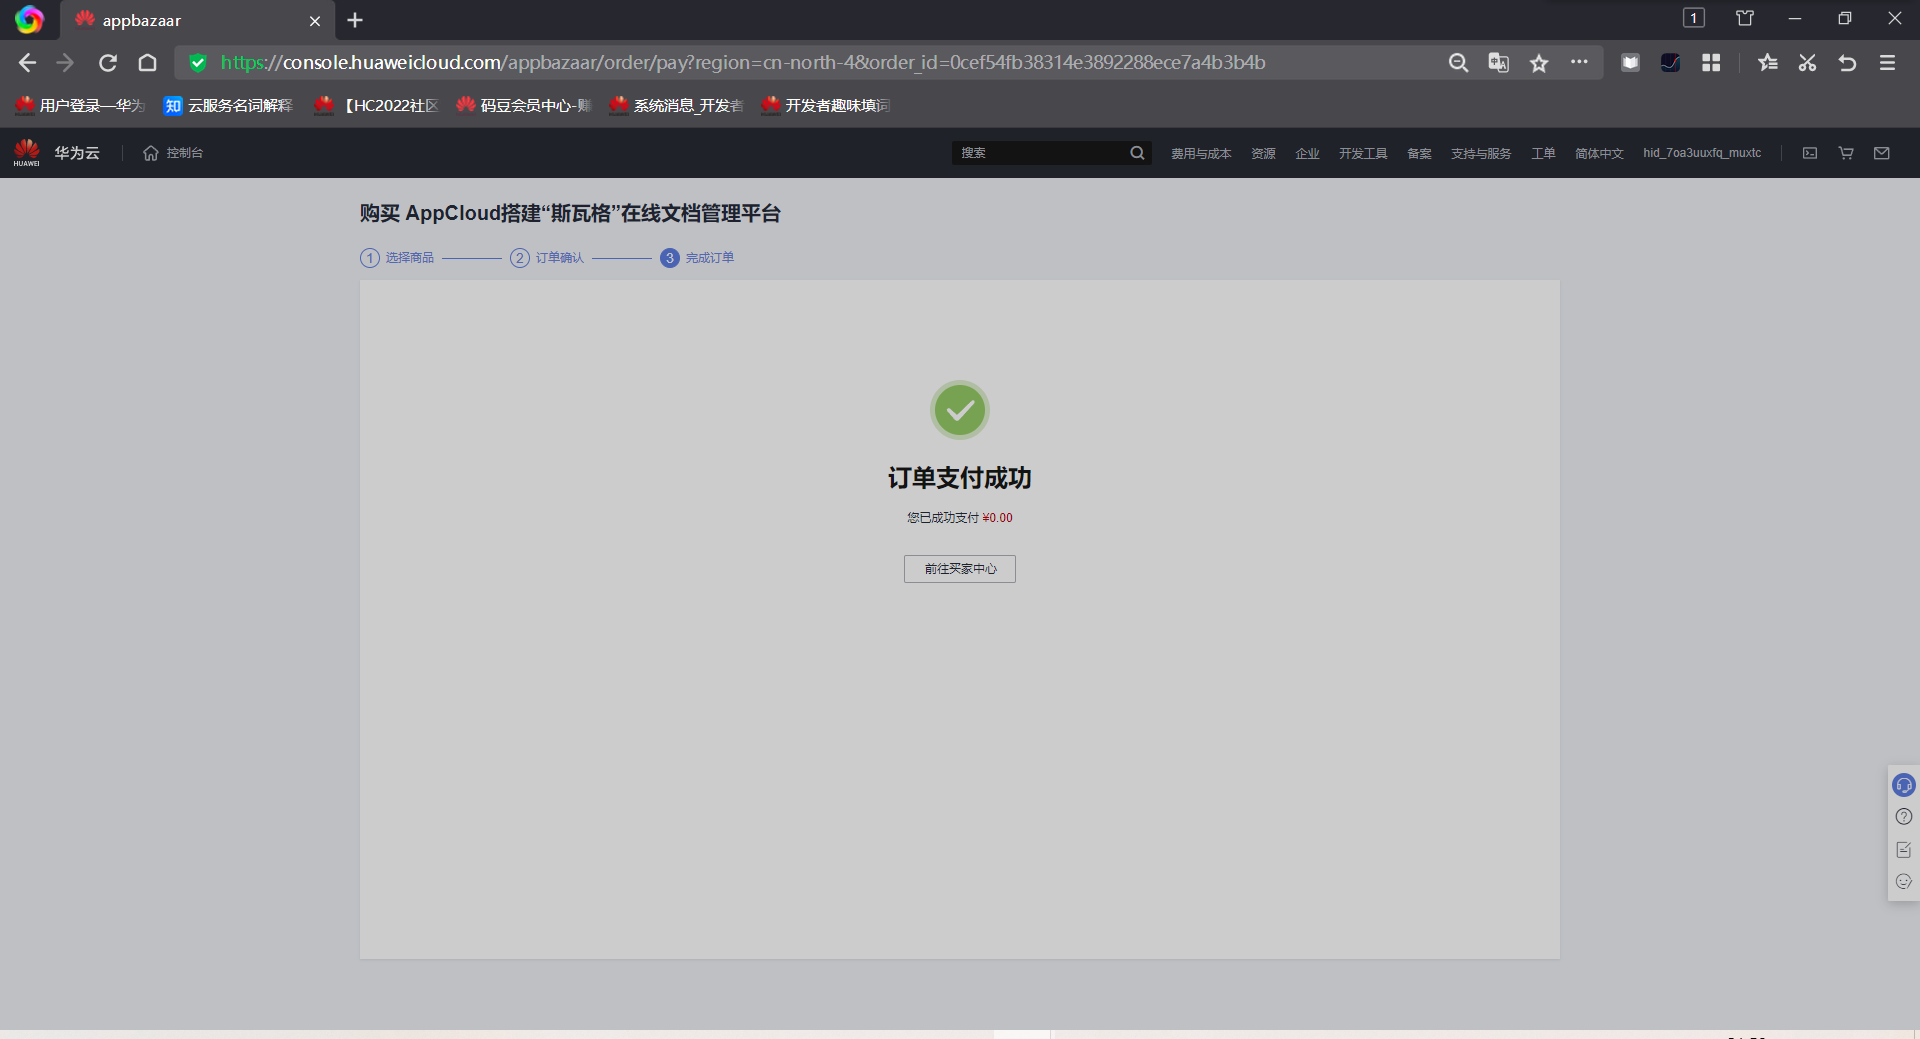Open the 云服务名词解释 bookmark
This screenshot has height=1039, width=1920.
[x=228, y=105]
